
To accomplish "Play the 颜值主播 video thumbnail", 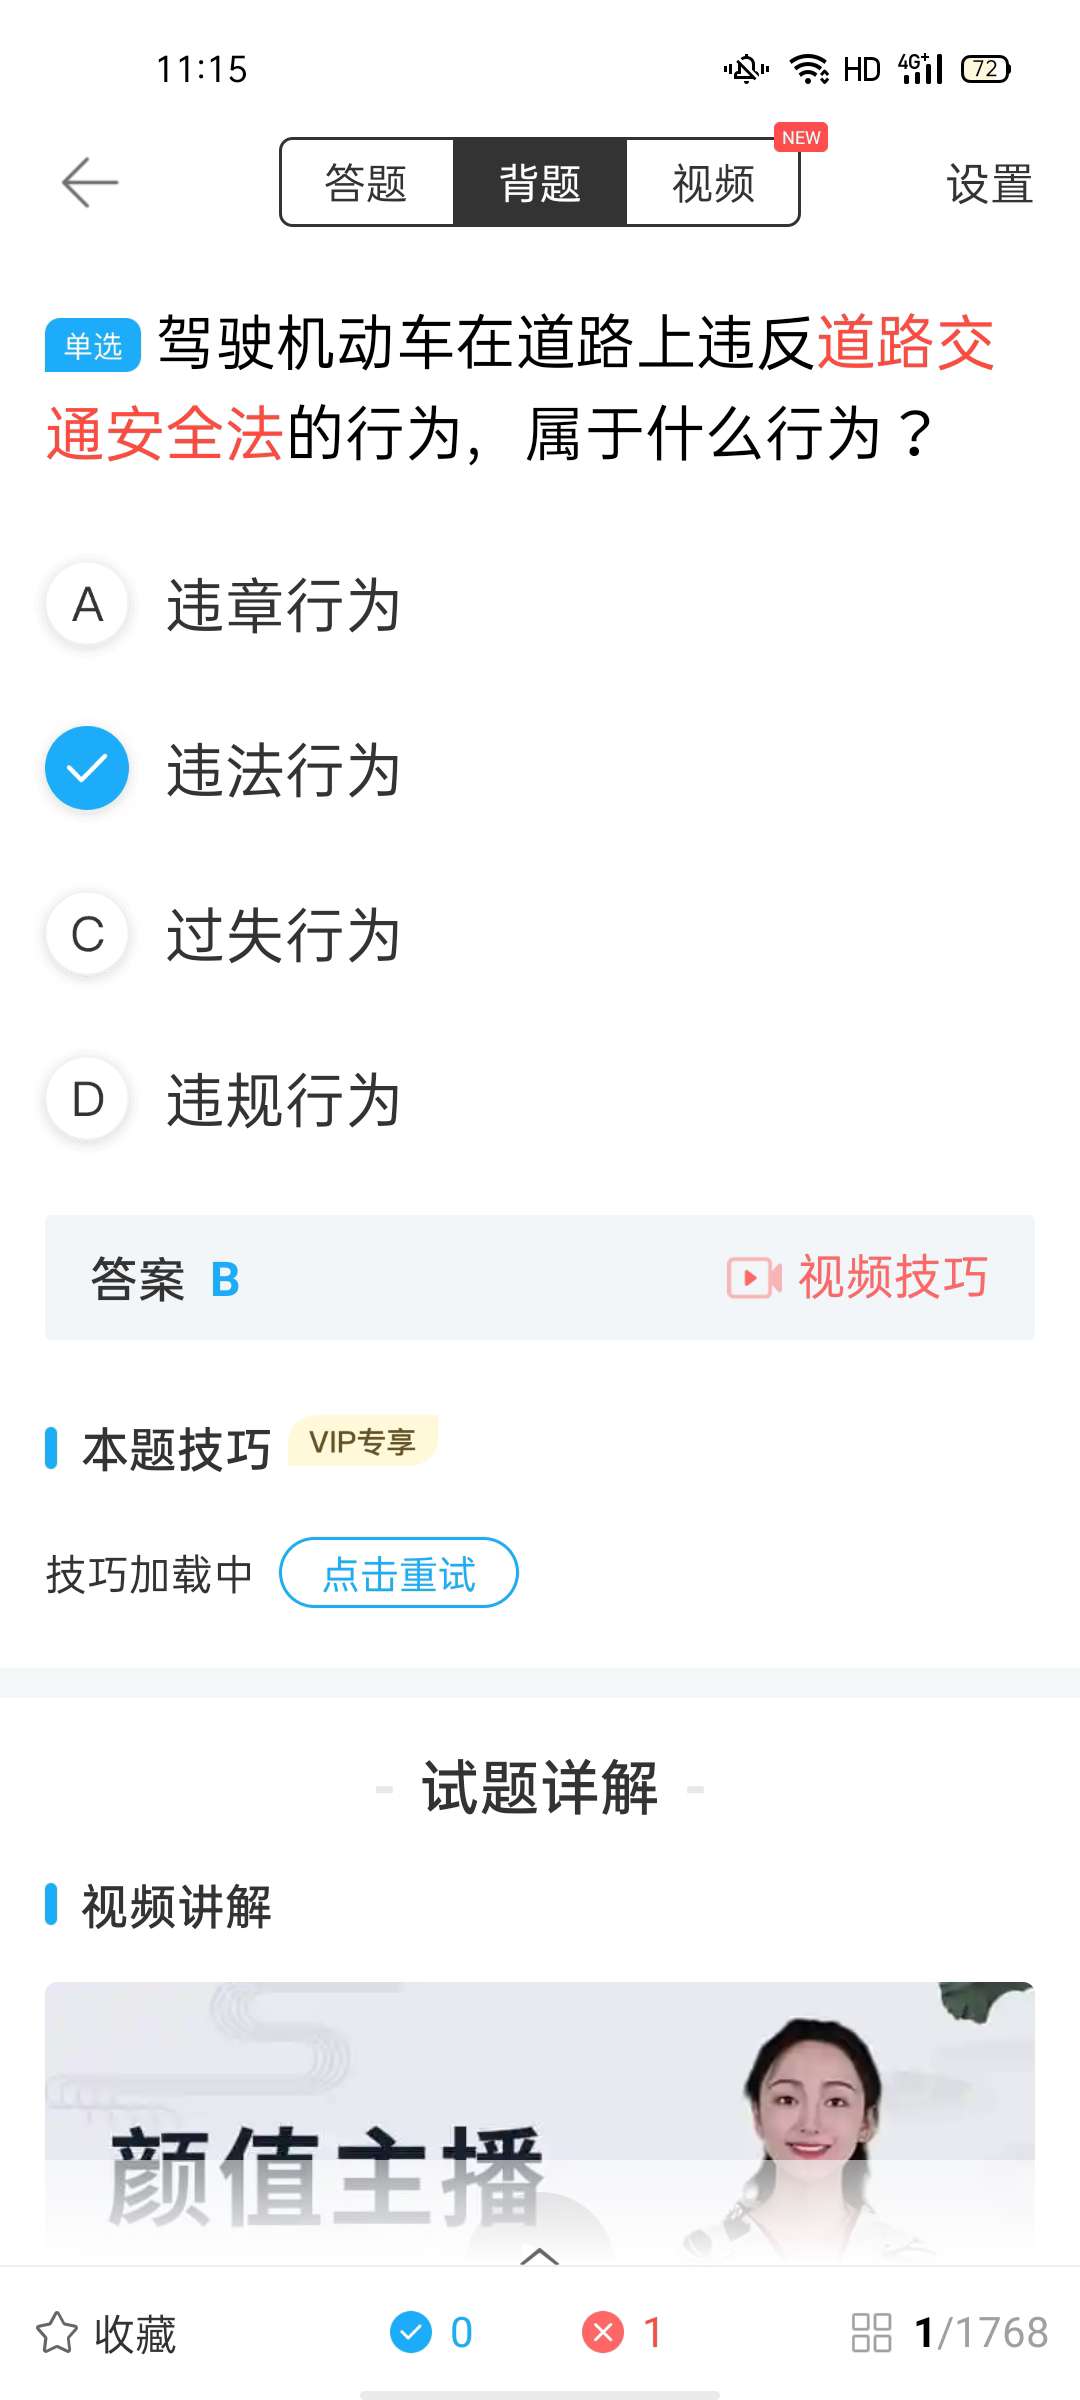I will pyautogui.click(x=540, y=2120).
